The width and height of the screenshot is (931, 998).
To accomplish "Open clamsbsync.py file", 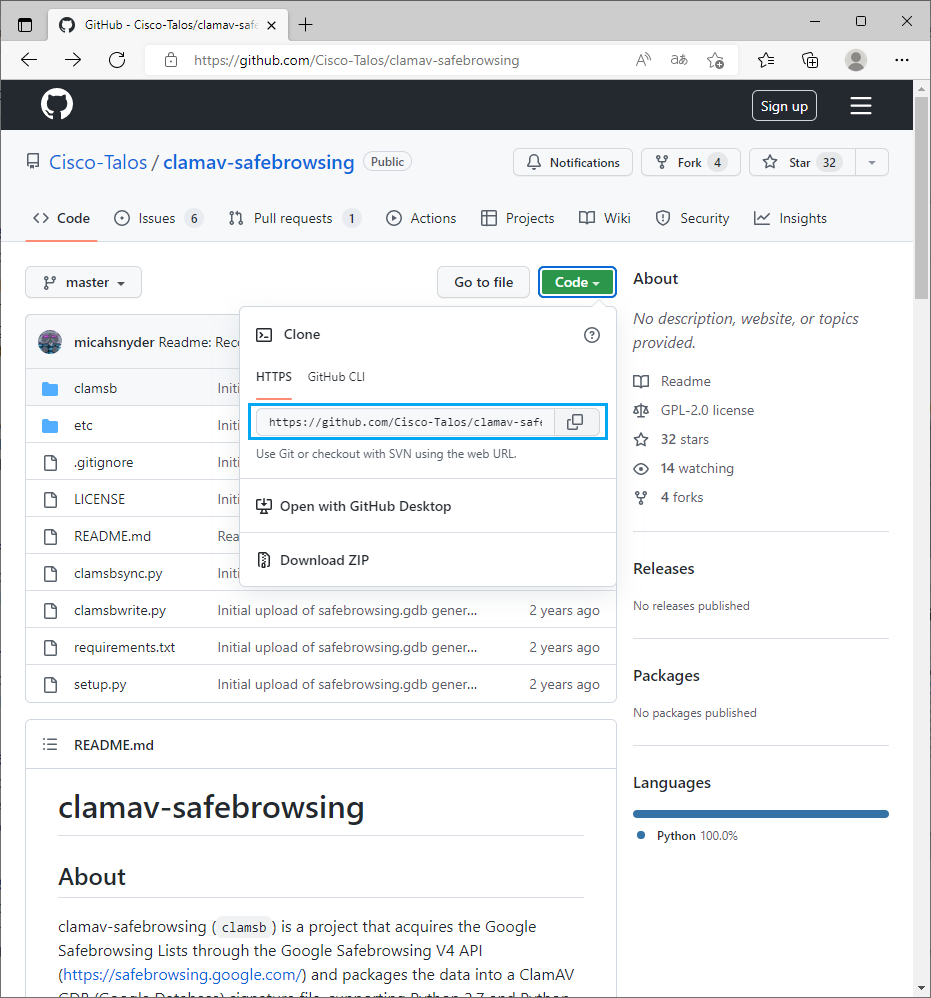I will [x=118, y=573].
